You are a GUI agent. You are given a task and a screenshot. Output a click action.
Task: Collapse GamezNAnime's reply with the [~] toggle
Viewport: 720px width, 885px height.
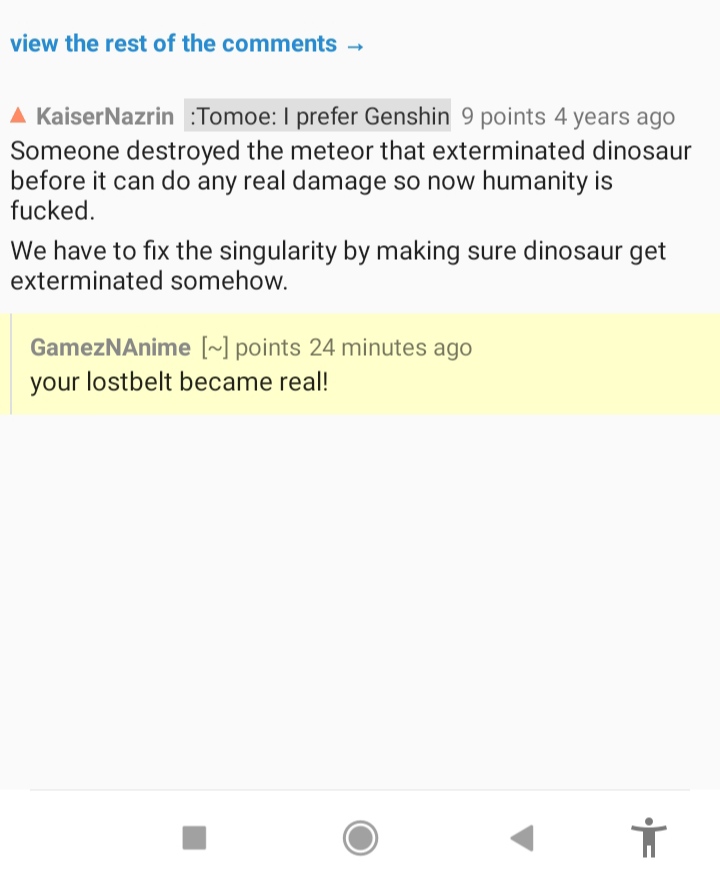click(x=215, y=347)
